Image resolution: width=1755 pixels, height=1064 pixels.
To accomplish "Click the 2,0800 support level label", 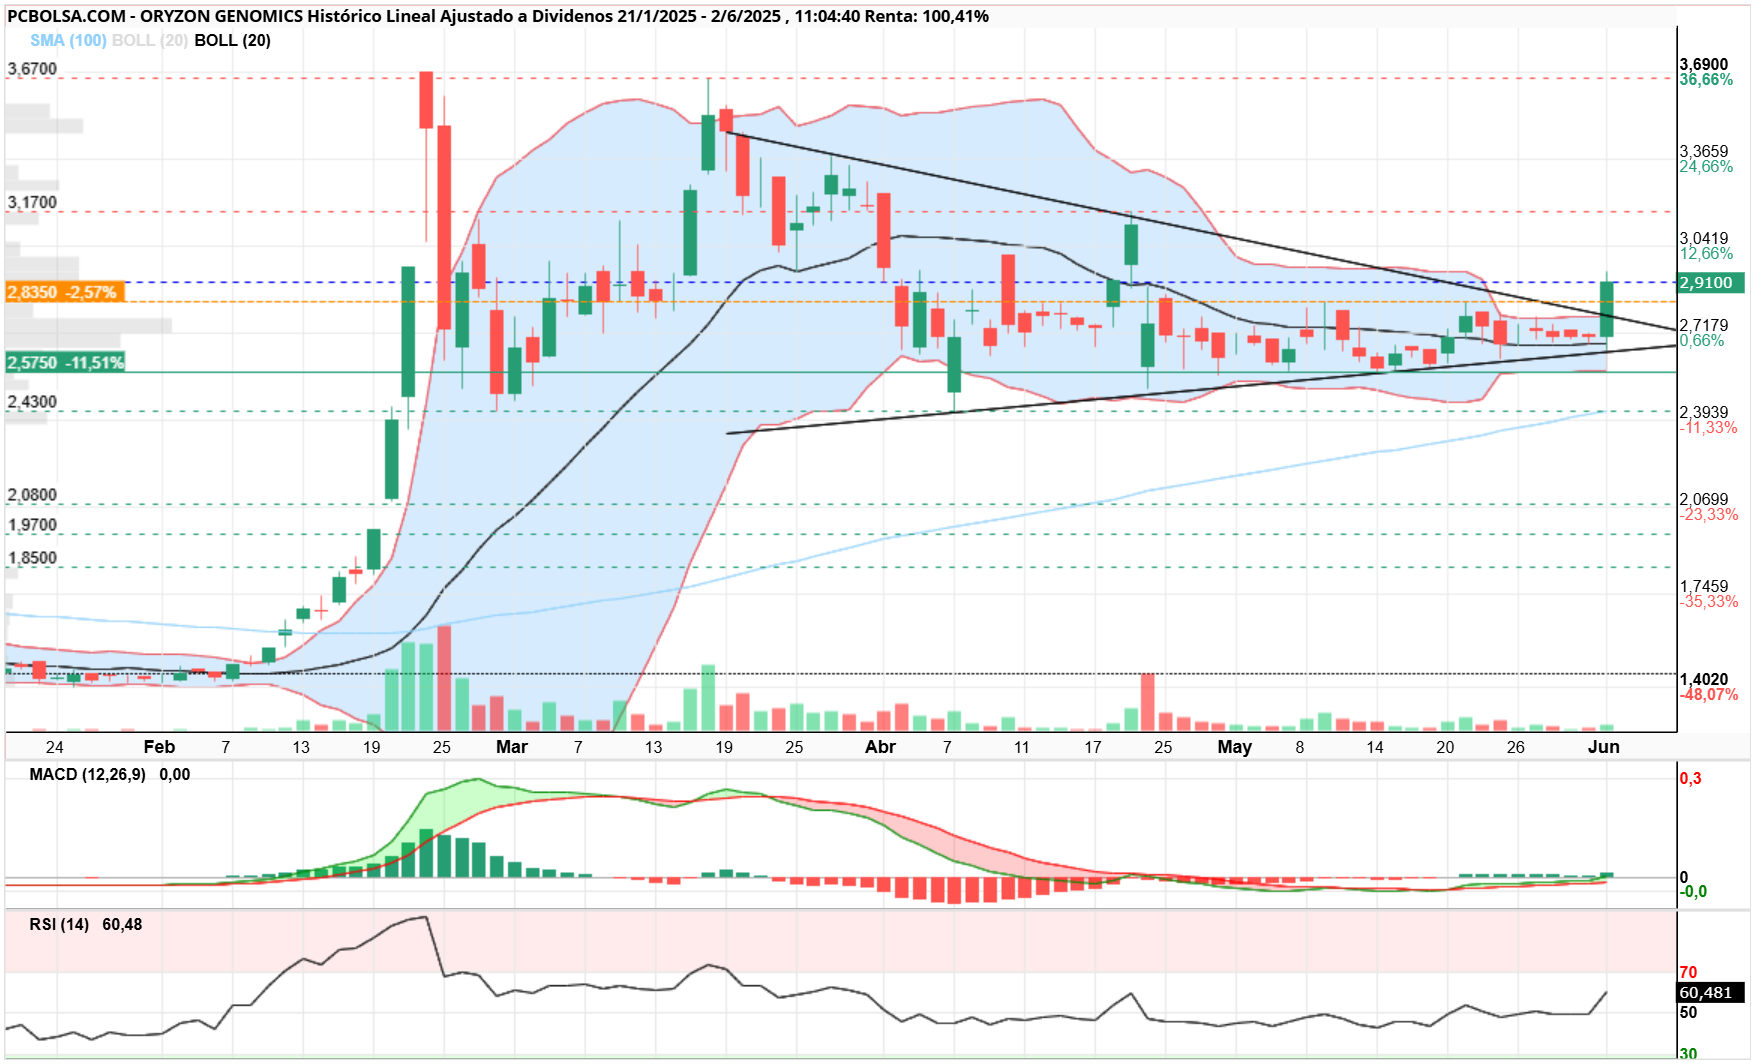I will coord(32,495).
